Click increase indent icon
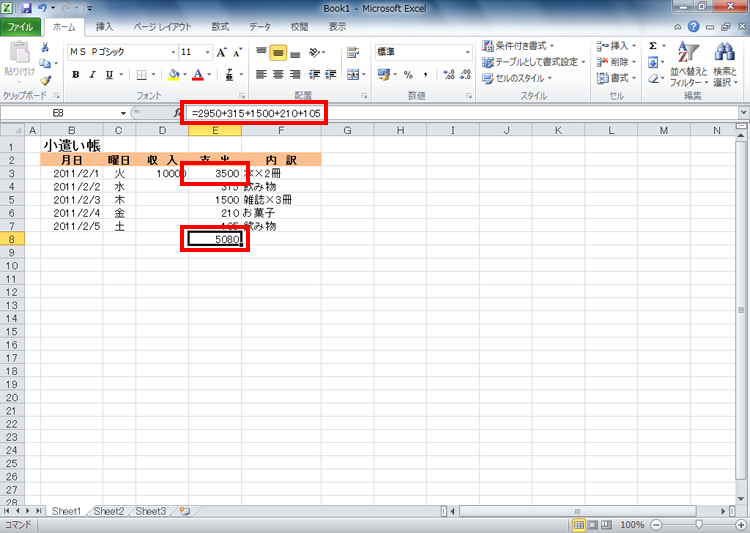 point(331,74)
